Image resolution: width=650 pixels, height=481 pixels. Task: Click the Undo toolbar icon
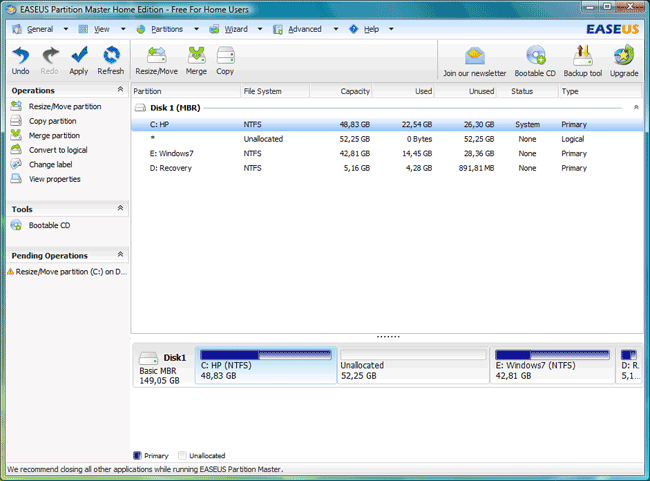pyautogui.click(x=20, y=55)
